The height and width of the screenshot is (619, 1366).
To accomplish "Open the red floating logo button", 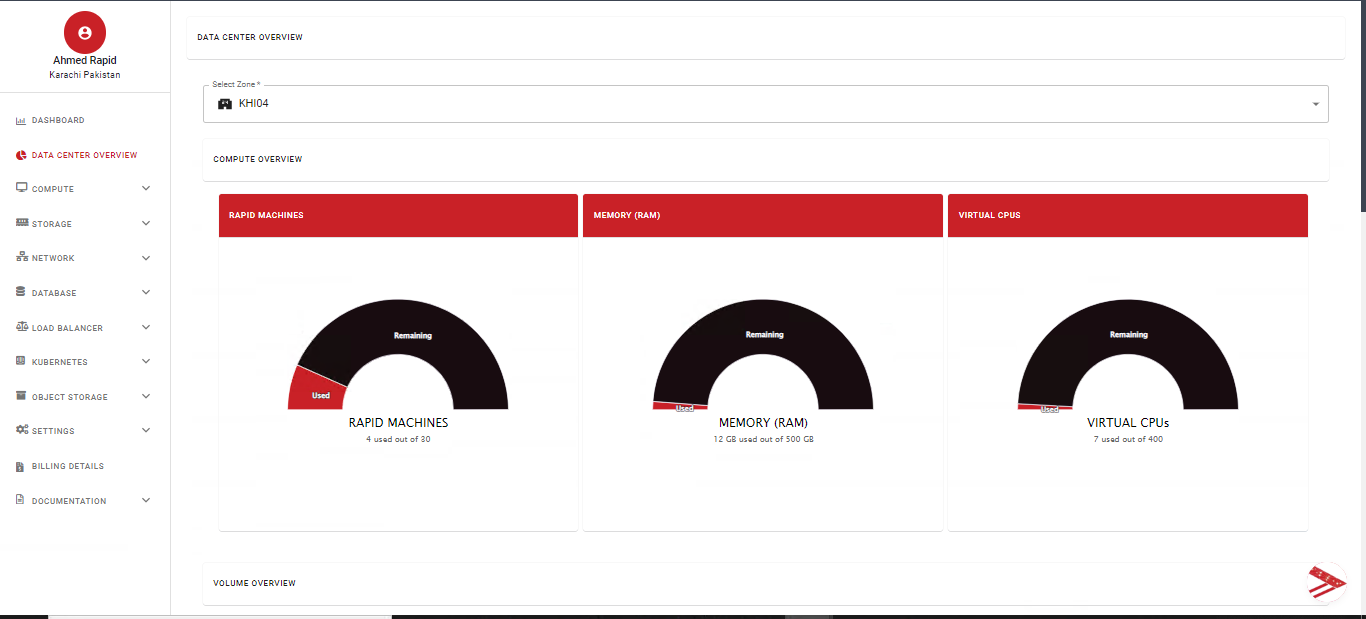I will tap(1326, 583).
